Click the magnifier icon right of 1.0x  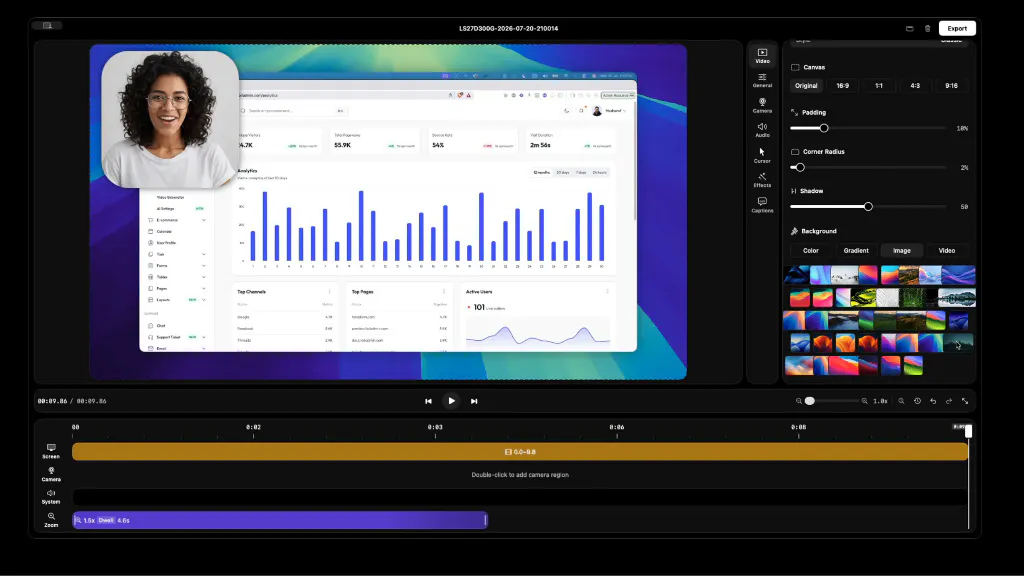tap(901, 401)
